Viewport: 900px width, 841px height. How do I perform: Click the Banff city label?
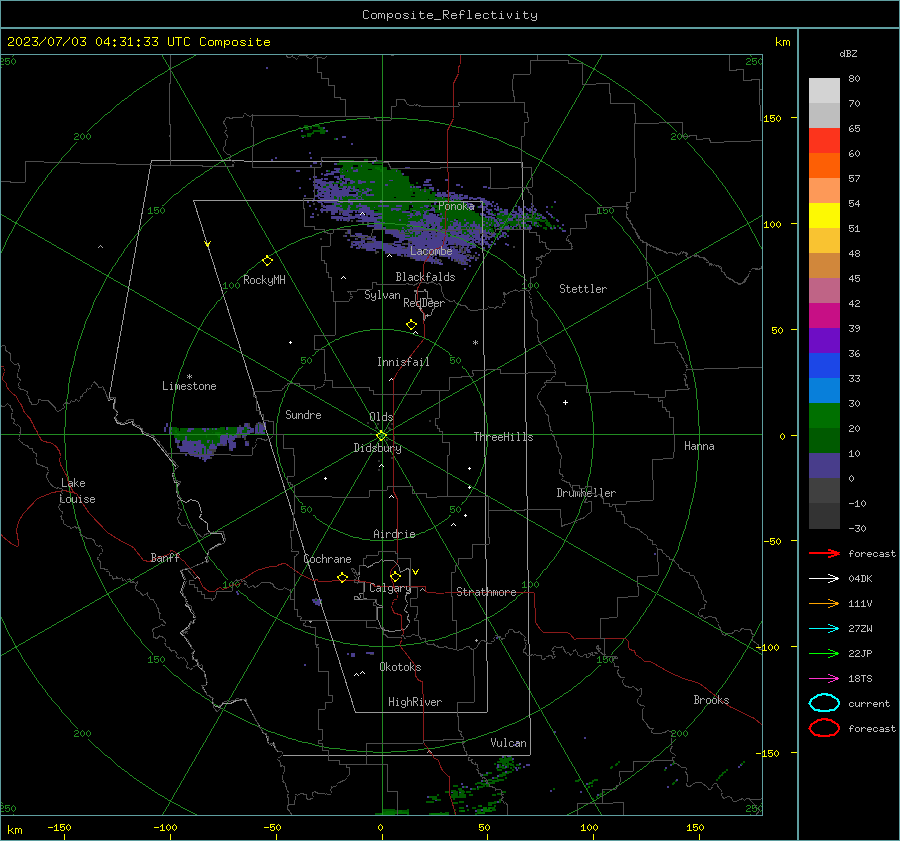pos(165,557)
